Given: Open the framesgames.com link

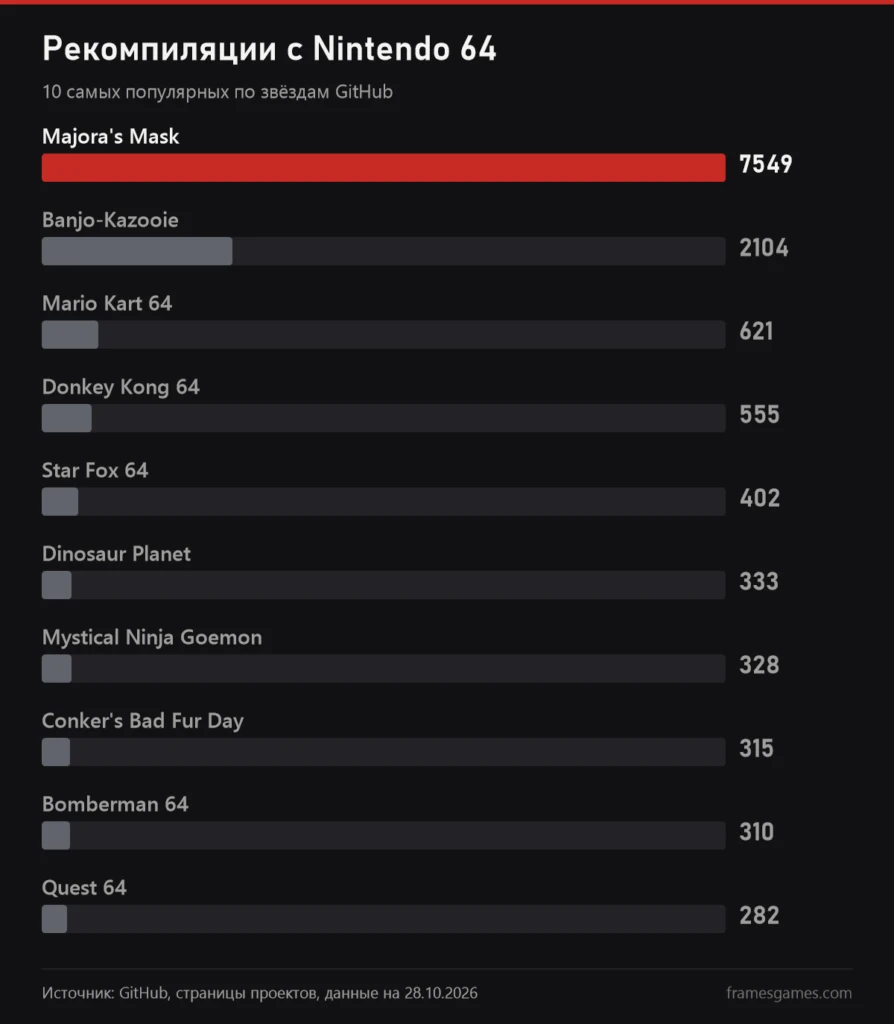Looking at the screenshot, I should tap(789, 993).
